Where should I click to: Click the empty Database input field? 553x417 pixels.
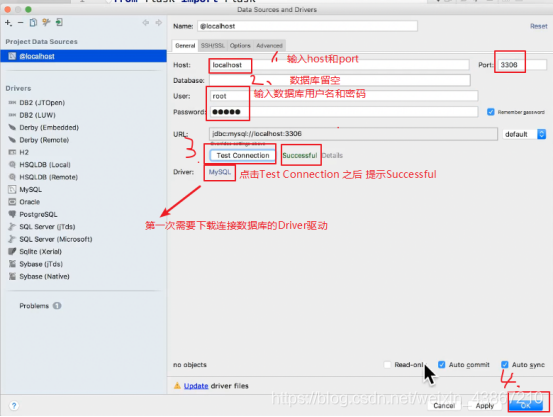(x=340, y=80)
